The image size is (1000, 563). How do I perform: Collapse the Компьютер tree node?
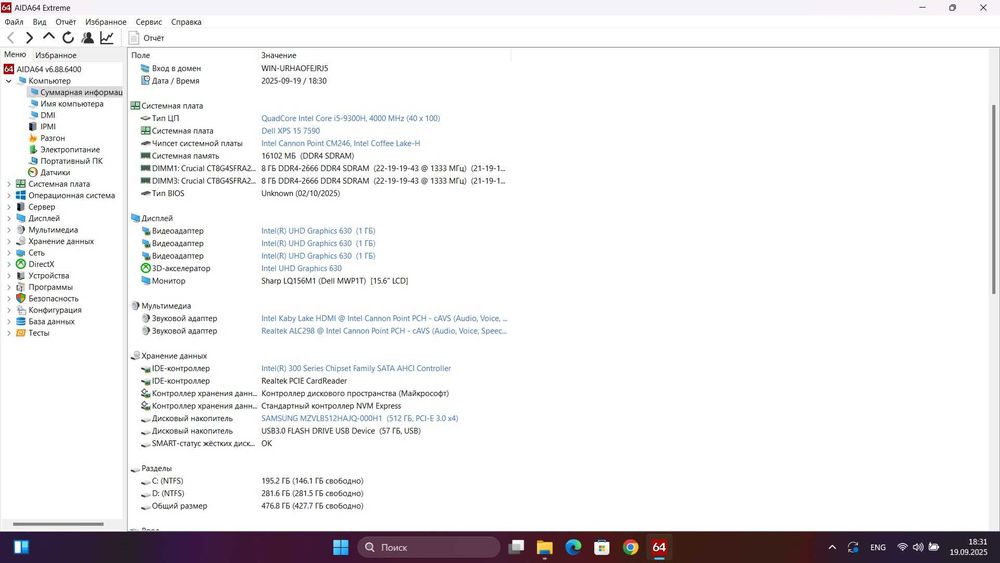[x=8, y=81]
